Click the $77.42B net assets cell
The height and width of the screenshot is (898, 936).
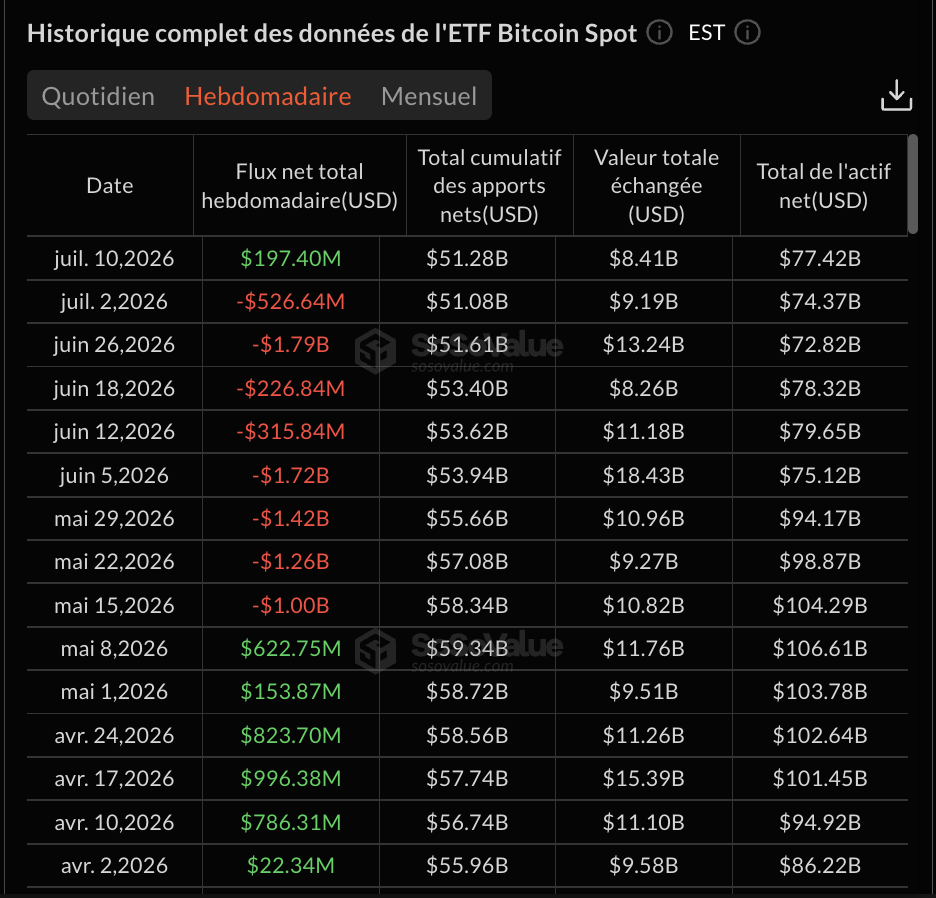coord(820,259)
